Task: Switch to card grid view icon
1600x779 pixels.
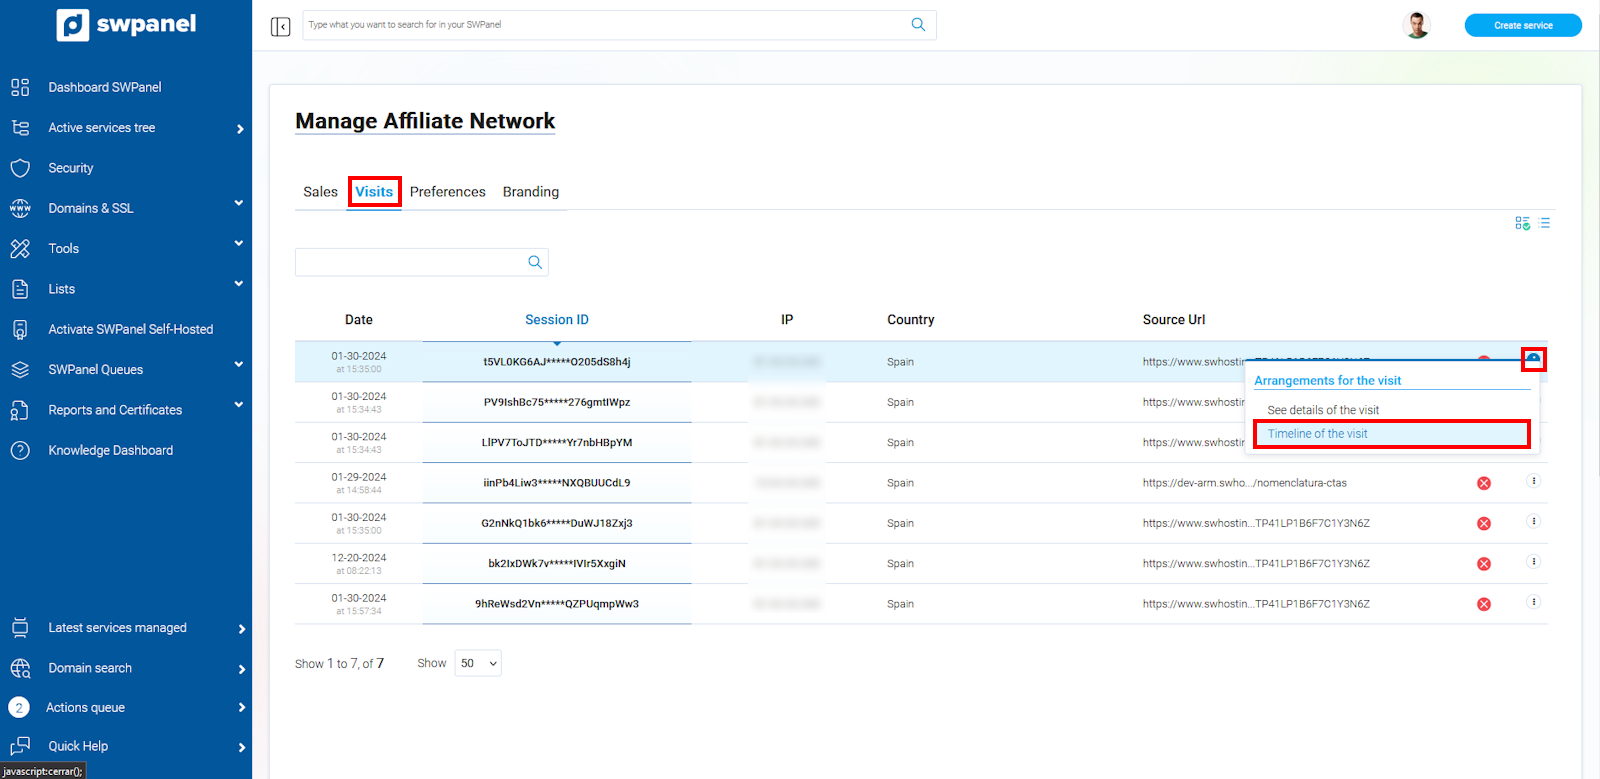Action: pyautogui.click(x=1522, y=223)
